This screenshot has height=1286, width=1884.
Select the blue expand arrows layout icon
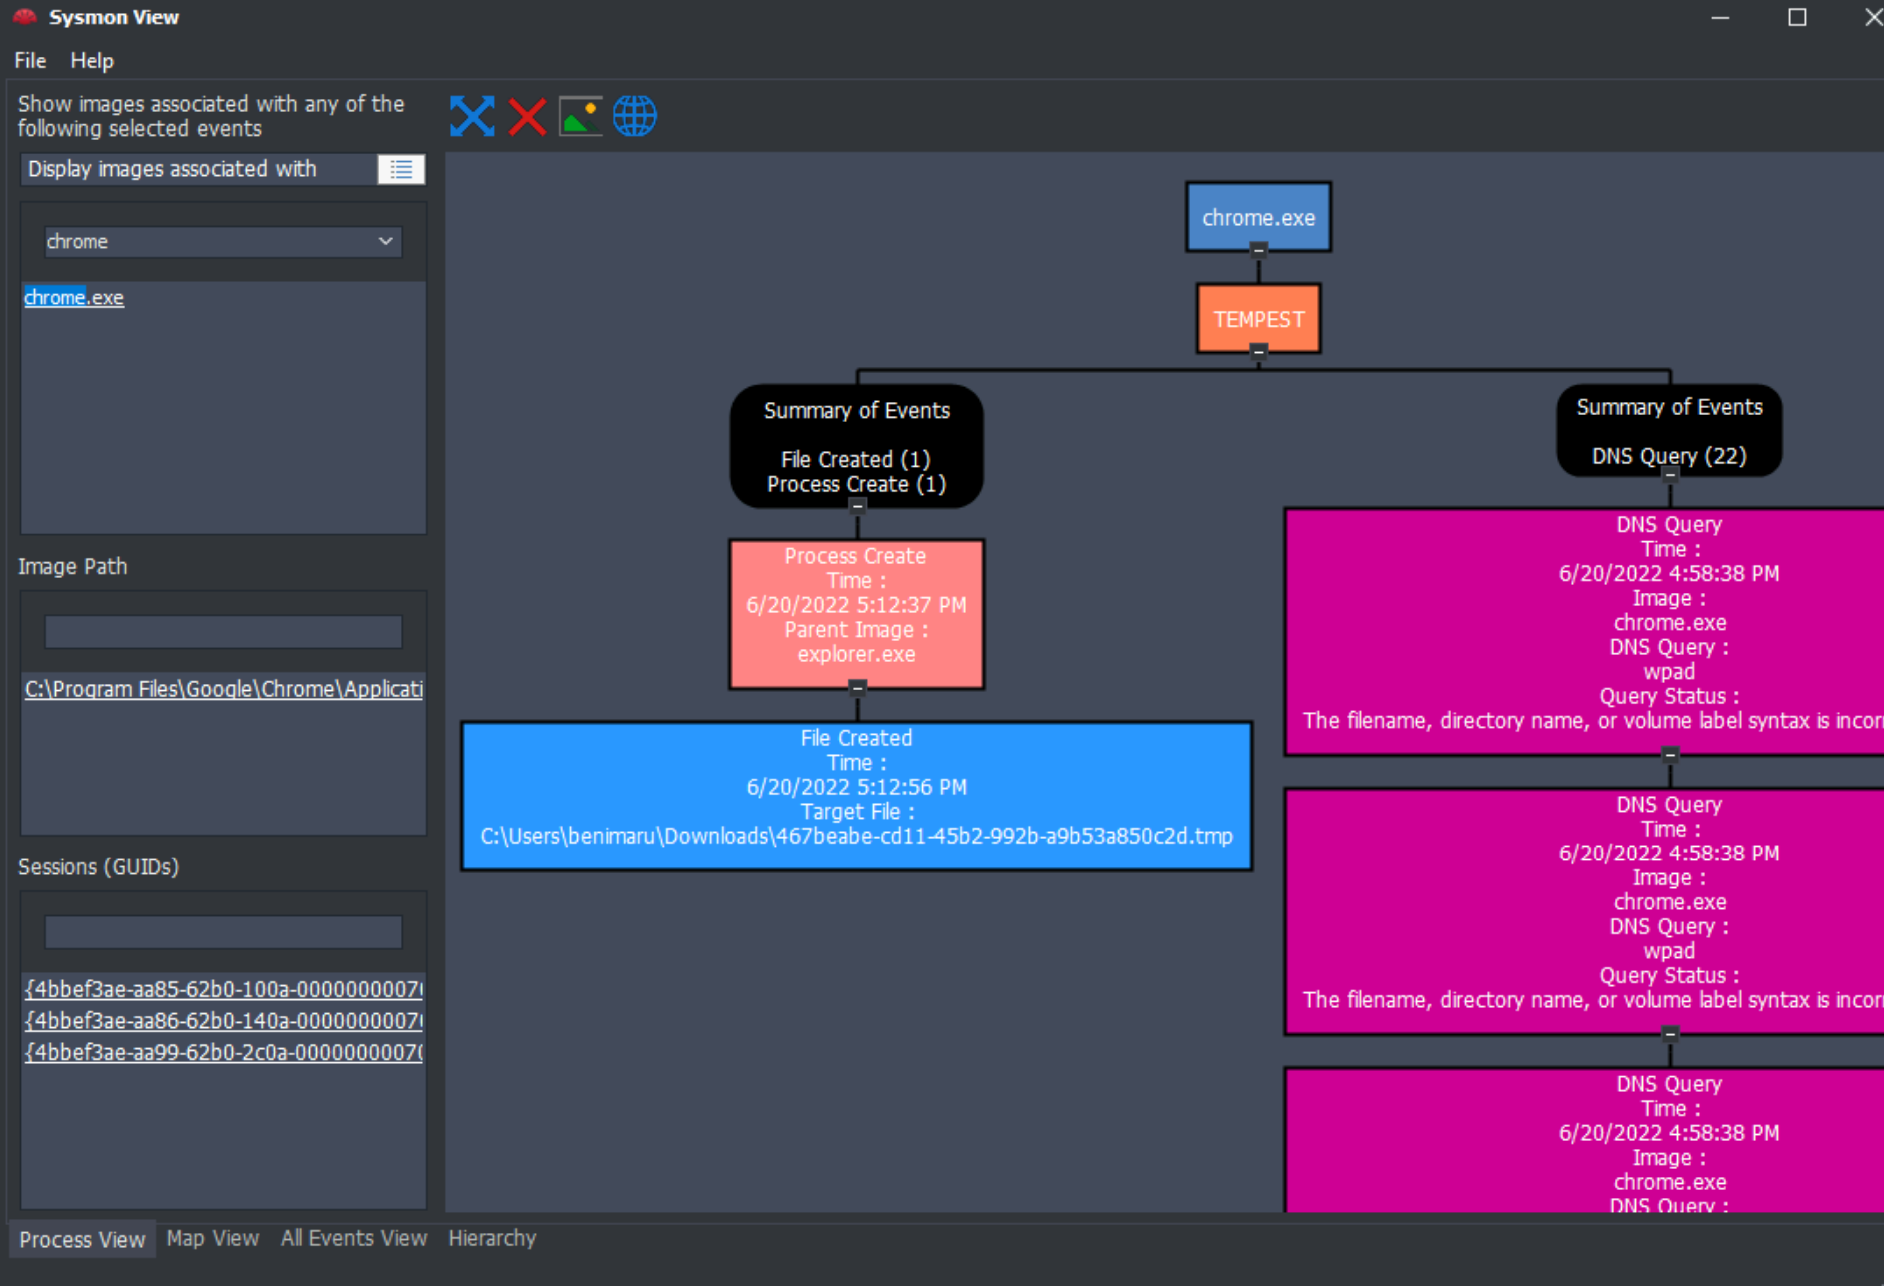pos(472,116)
